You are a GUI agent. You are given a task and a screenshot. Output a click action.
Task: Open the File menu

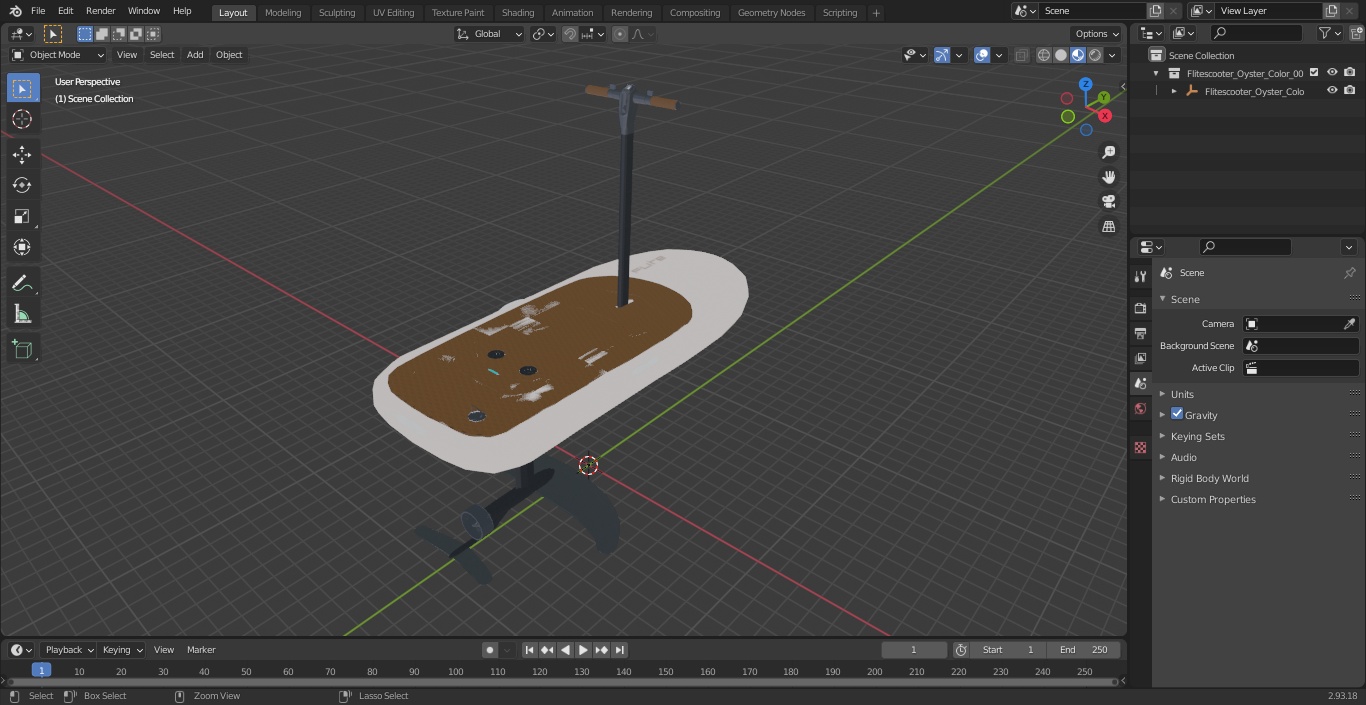point(38,11)
